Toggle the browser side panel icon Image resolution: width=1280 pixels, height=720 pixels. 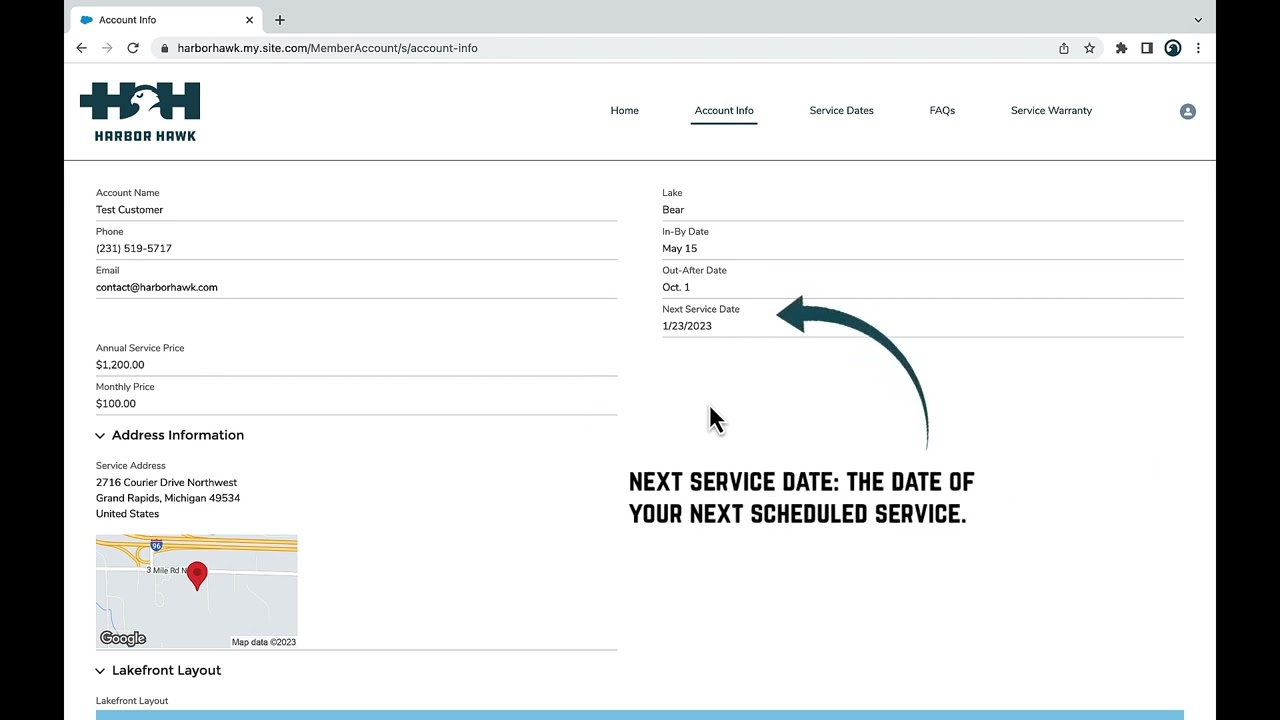point(1147,48)
